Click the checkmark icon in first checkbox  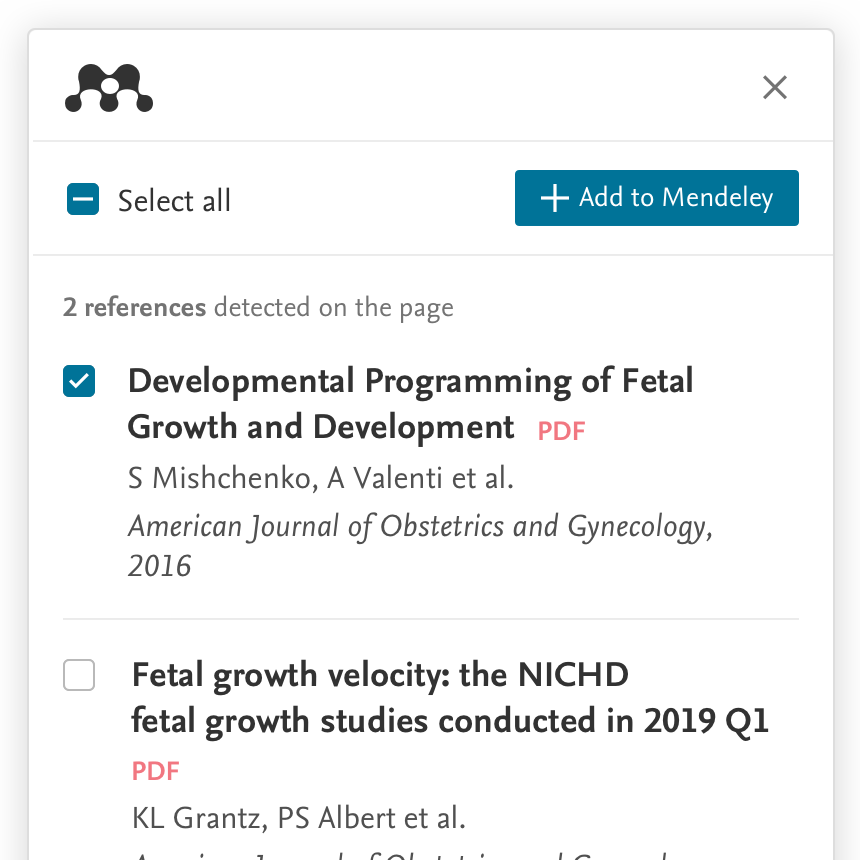click(79, 381)
